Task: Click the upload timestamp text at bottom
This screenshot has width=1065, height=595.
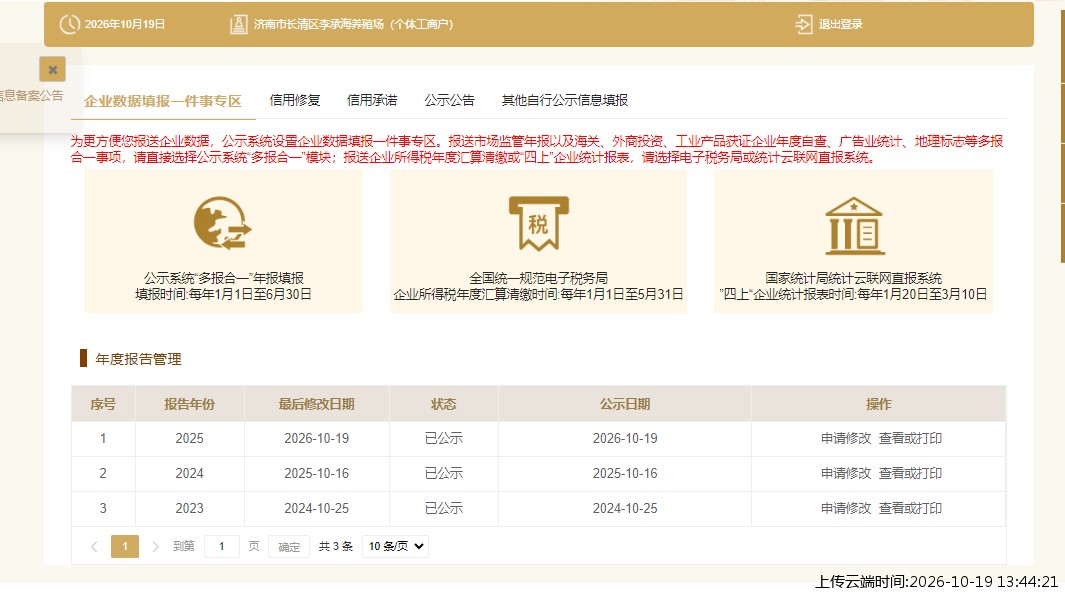Action: 937,582
